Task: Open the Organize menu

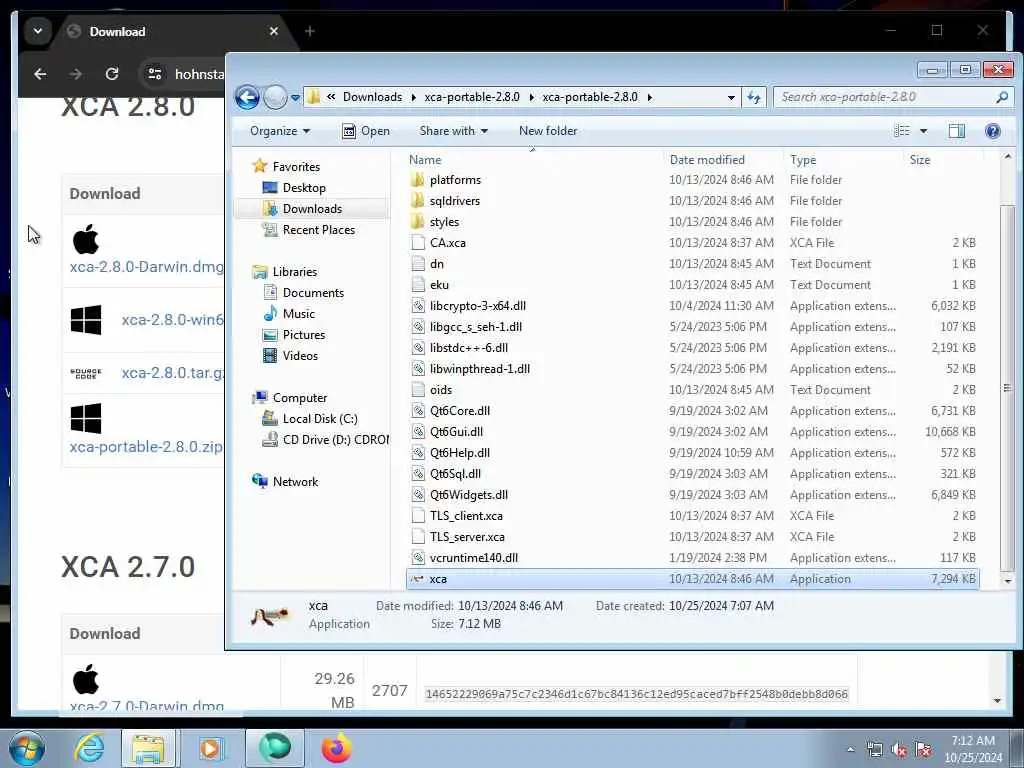Action: (280, 131)
